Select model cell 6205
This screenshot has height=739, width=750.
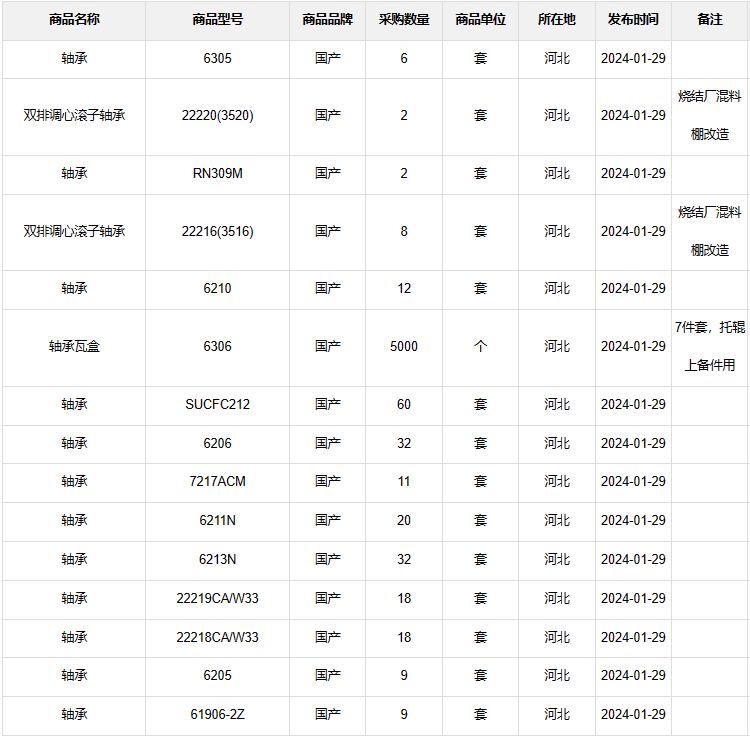click(218, 676)
